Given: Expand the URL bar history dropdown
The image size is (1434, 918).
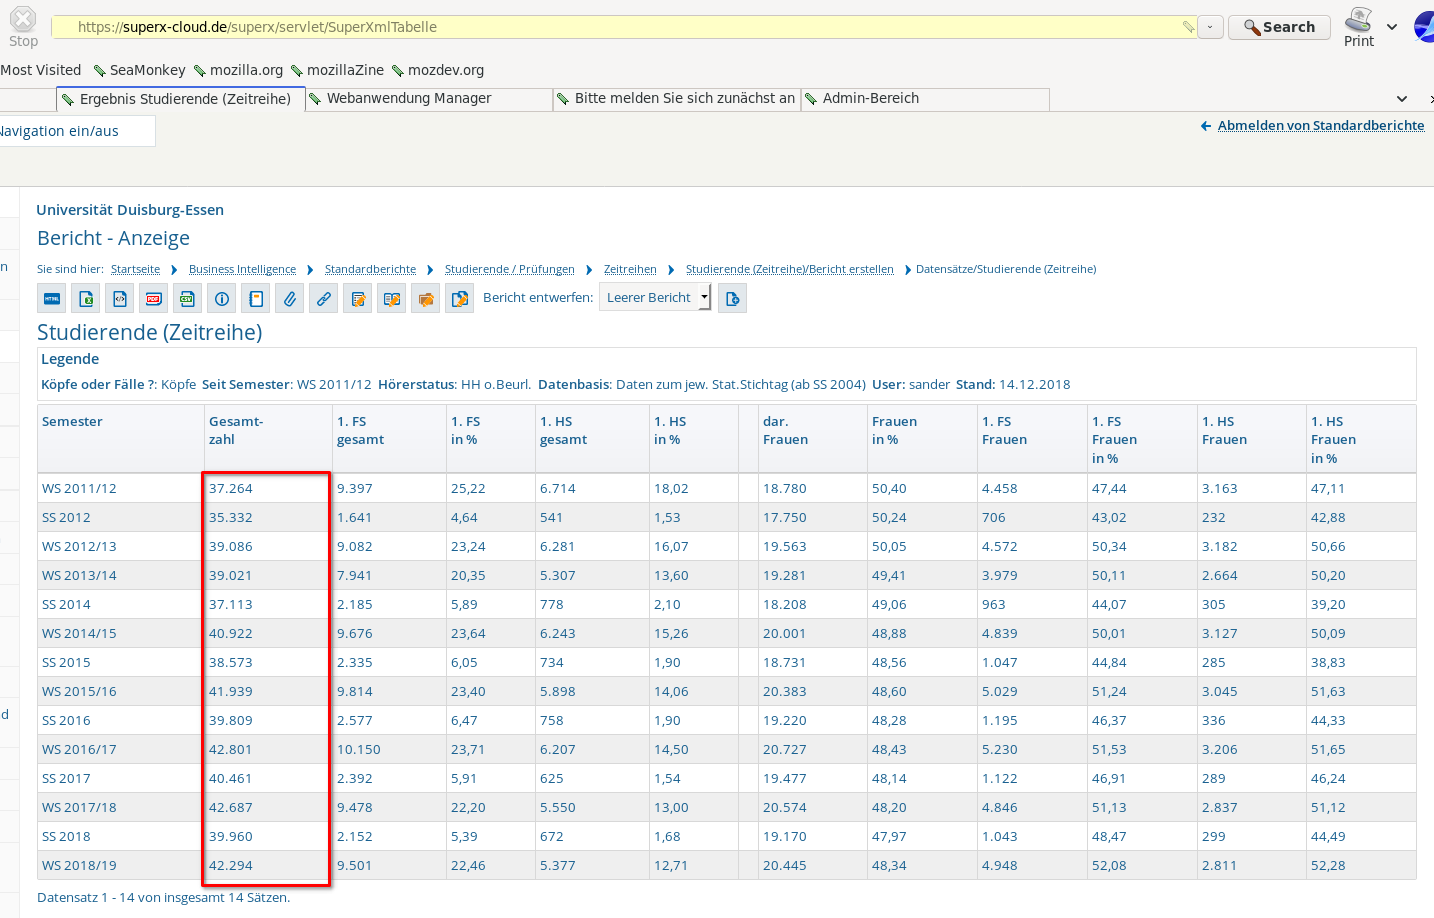Looking at the screenshot, I should (x=1210, y=27).
